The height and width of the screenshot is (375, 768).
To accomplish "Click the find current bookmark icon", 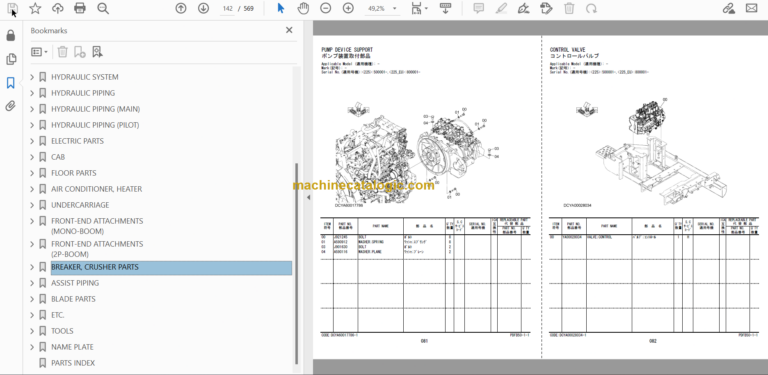I will pos(97,52).
